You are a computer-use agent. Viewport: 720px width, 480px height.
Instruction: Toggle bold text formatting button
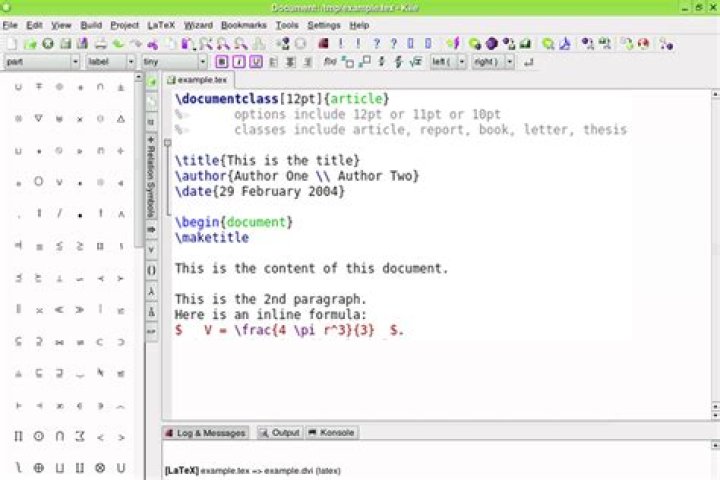pos(221,62)
